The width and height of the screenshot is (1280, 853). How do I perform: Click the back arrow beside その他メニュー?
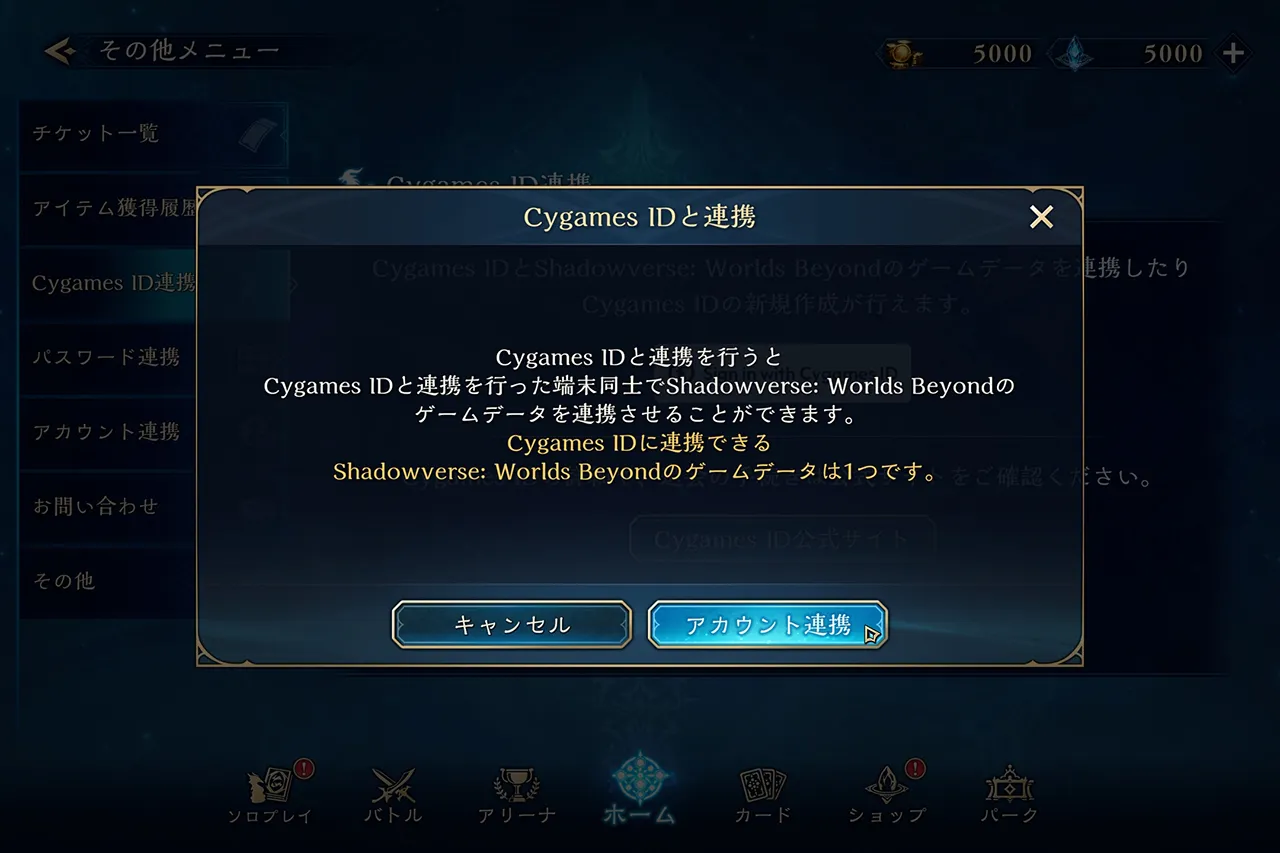(60, 51)
